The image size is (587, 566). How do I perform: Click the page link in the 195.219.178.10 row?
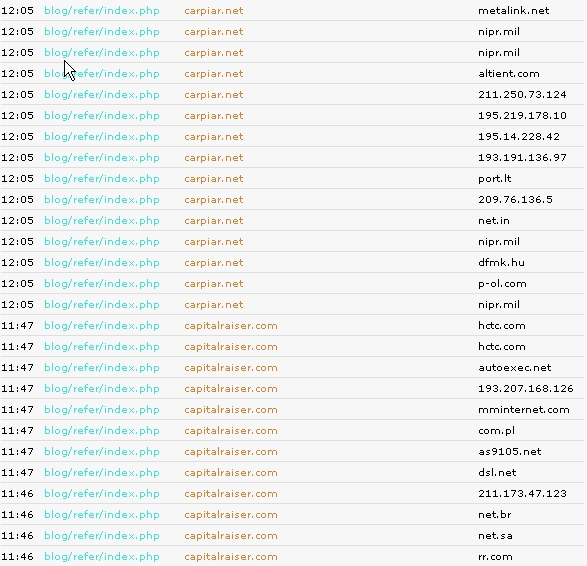point(102,116)
